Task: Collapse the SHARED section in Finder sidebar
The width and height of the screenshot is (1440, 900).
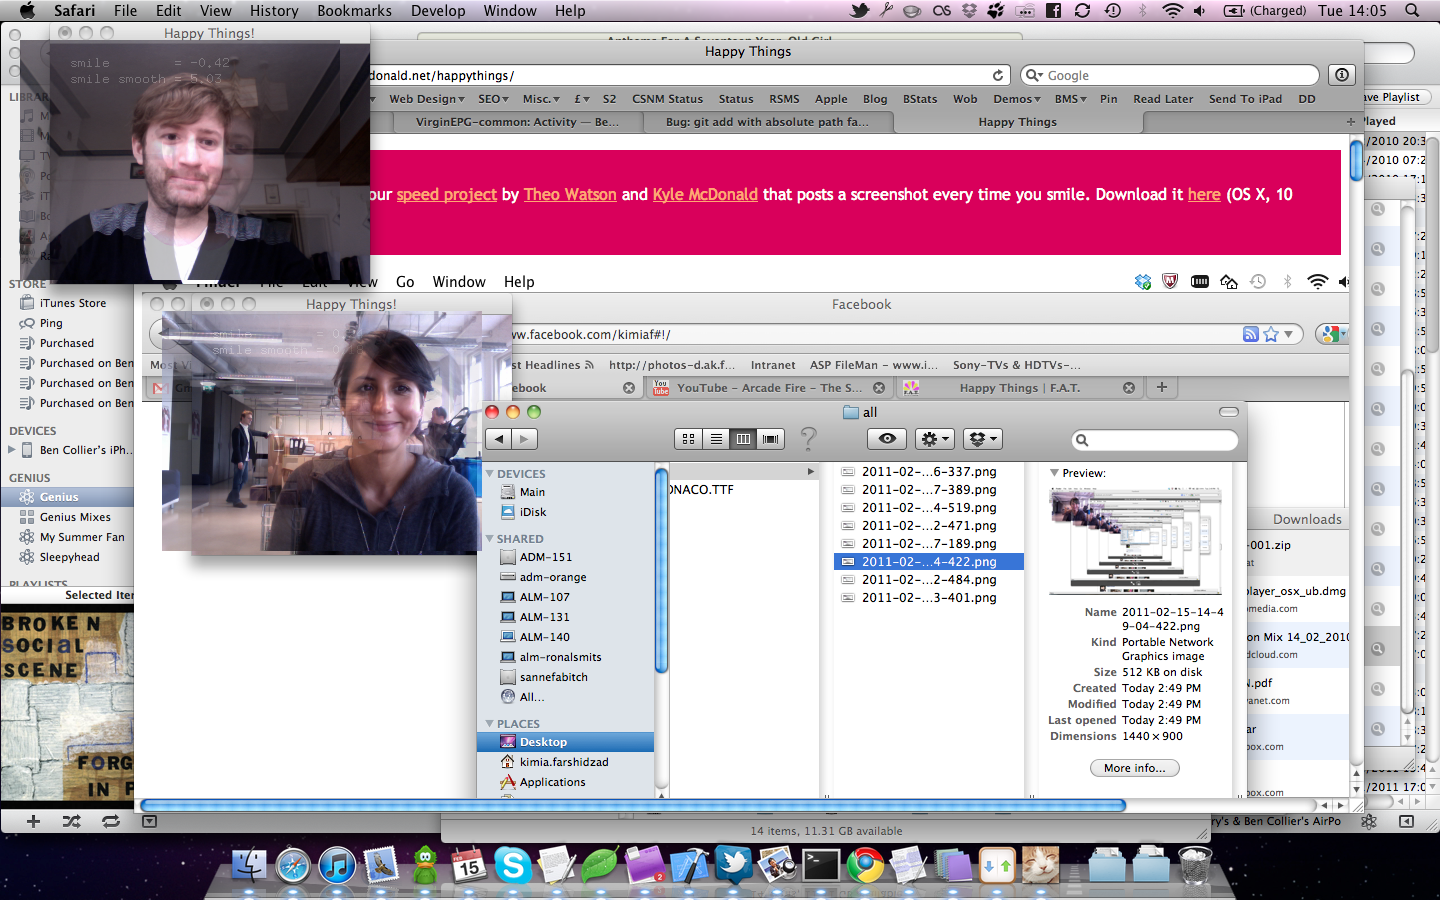Action: click(490, 539)
